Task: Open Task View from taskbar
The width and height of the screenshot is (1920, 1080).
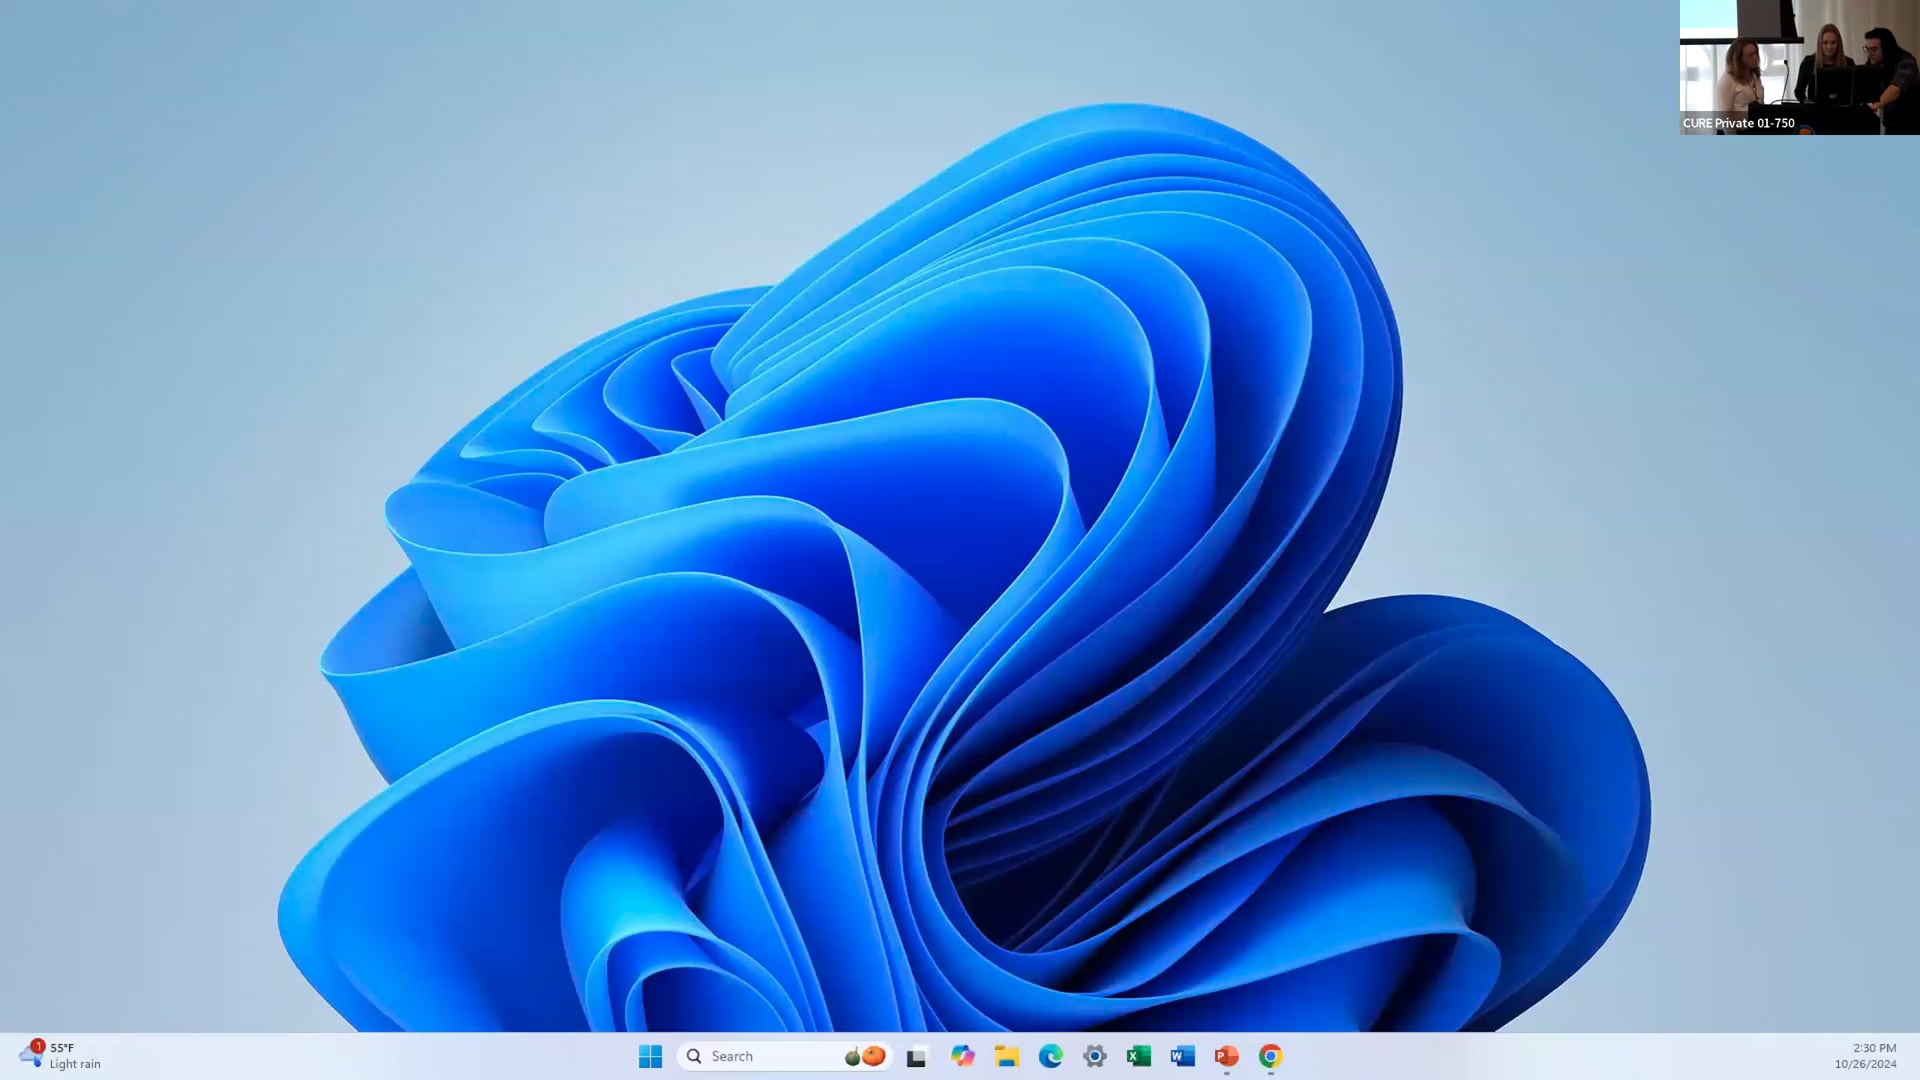Action: click(x=916, y=1056)
